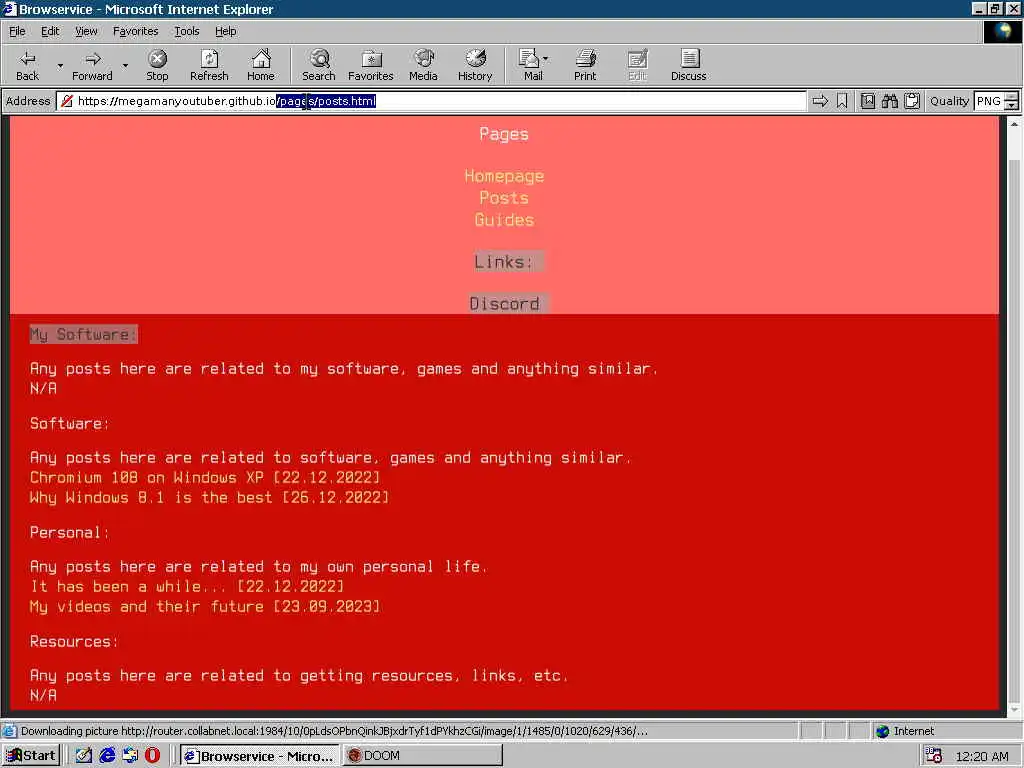Show the History toolbar panel

click(x=475, y=65)
